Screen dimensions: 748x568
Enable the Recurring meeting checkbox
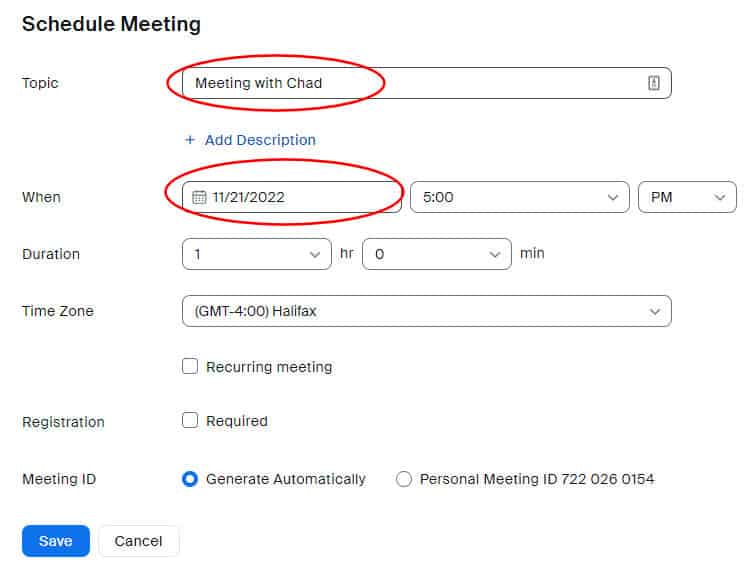pos(190,366)
